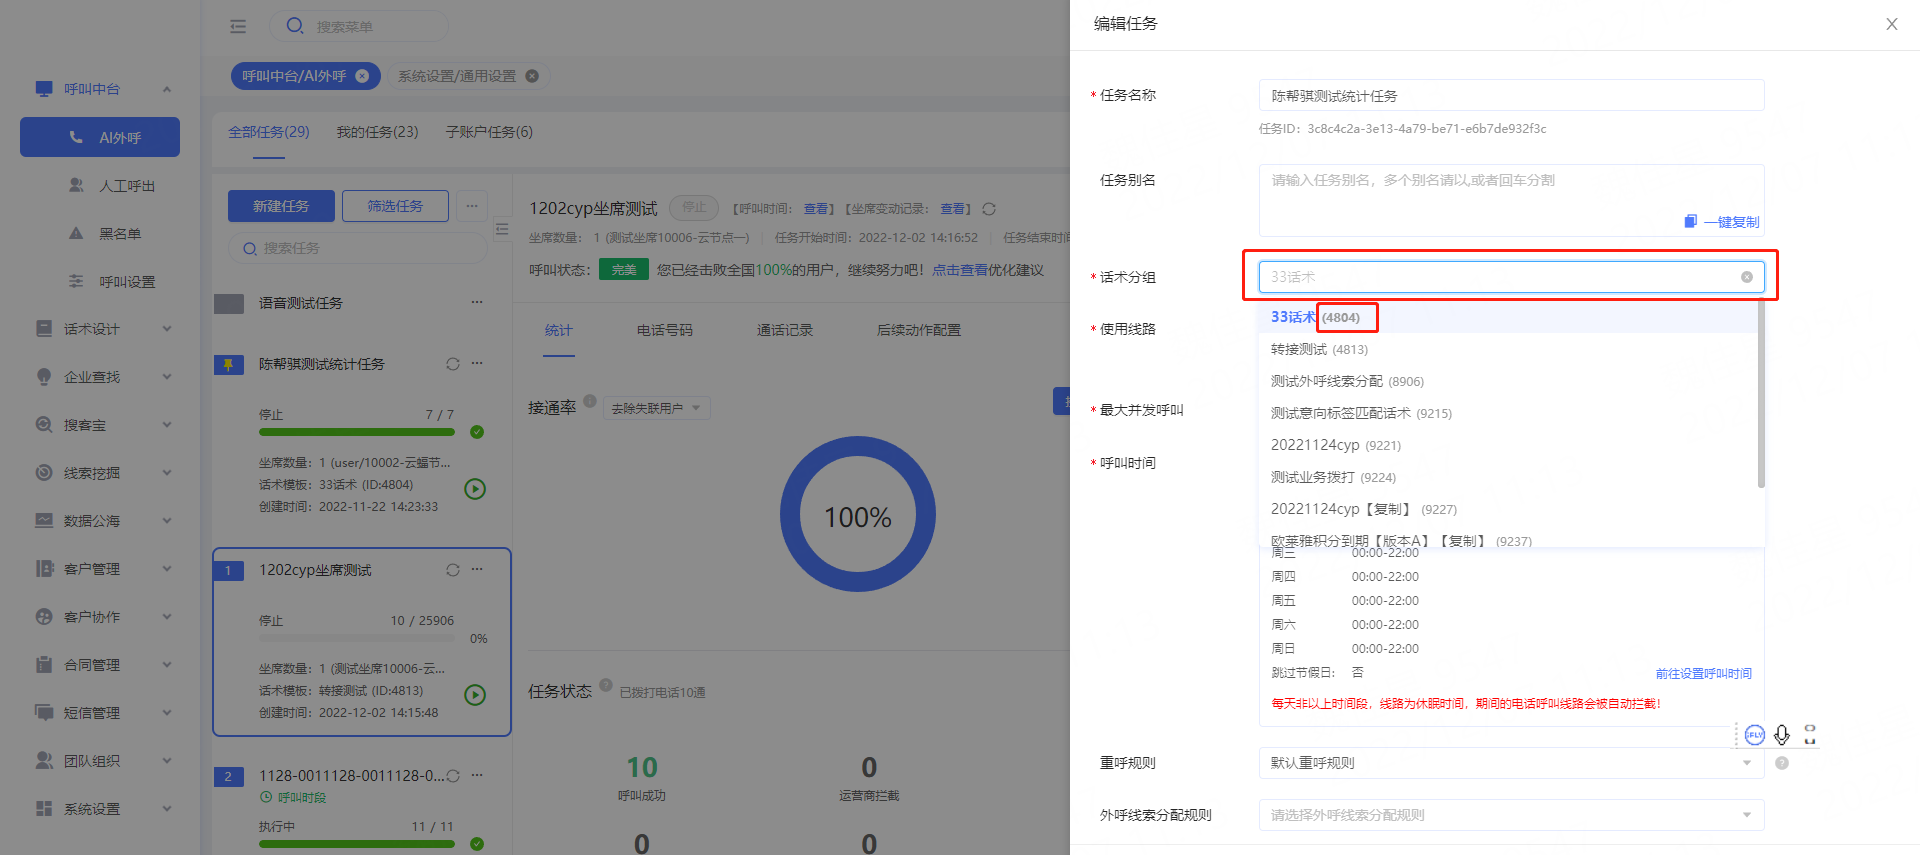The image size is (1920, 855).
Task: Open the more menu for 1202cyp坐席测试 card
Action: (x=477, y=570)
